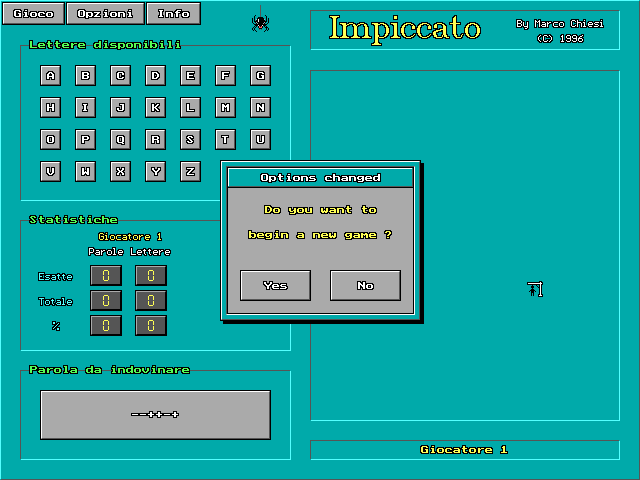Guess letter U tile
Screen dimensions: 640x480
260,140
